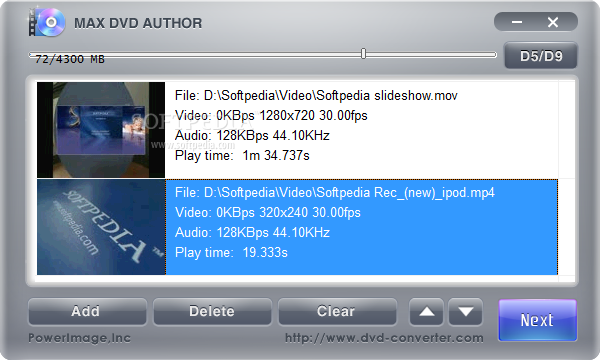600x360 pixels.
Task: Click the Video: 0KBps 320x240 30.00fps line
Action: point(267,212)
